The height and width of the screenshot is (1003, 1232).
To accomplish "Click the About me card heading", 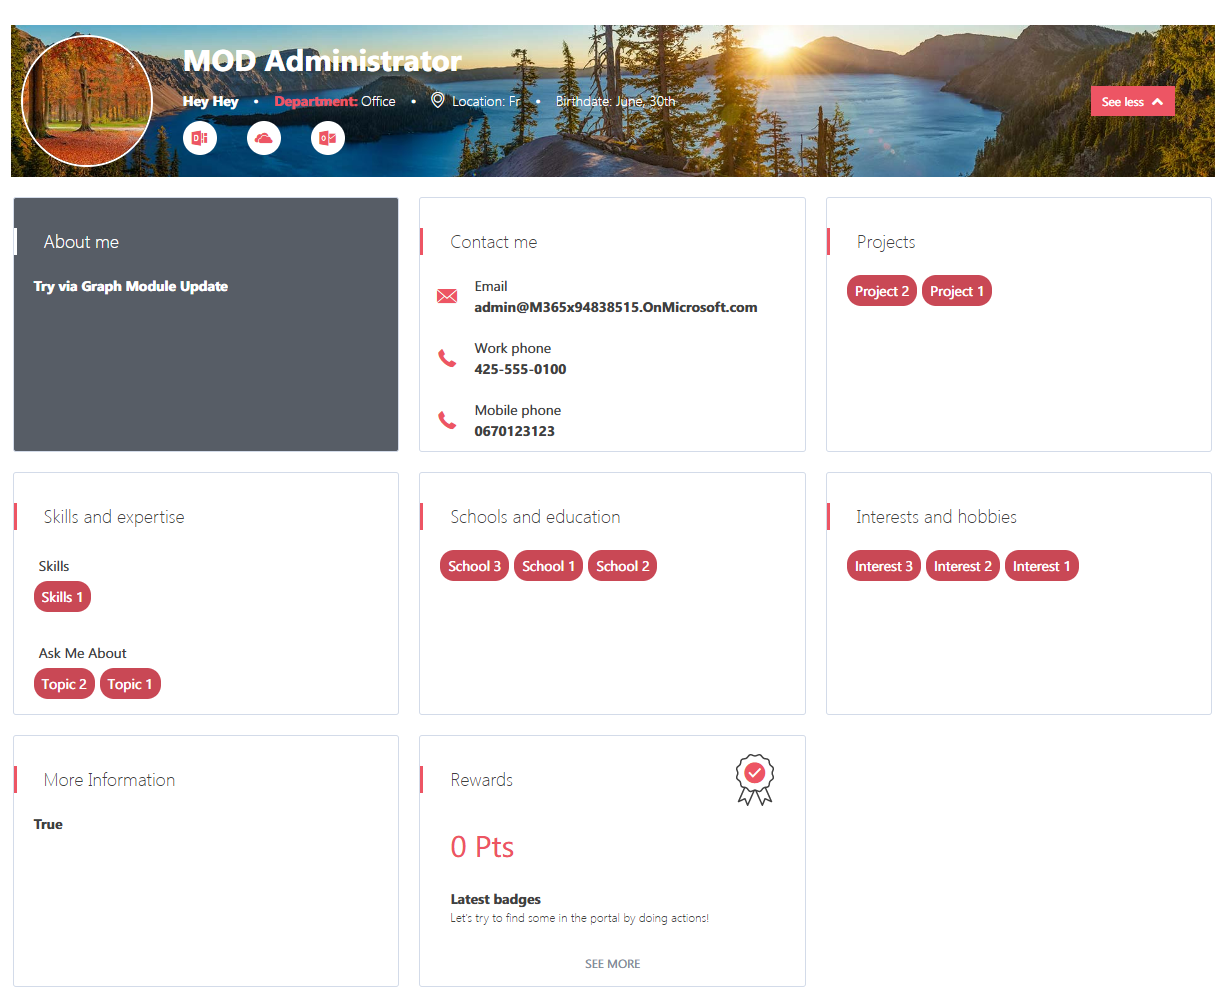I will click(x=81, y=242).
